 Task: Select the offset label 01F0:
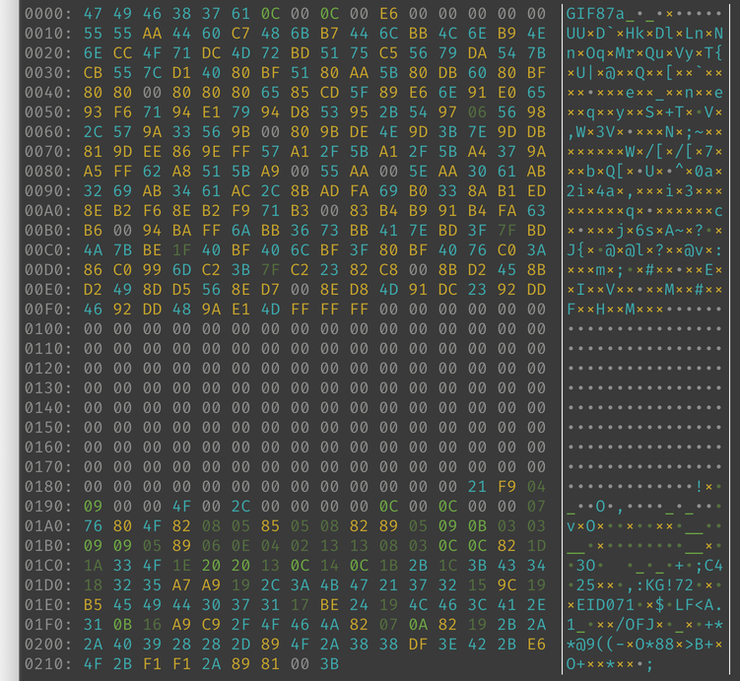pyautogui.click(x=48, y=625)
